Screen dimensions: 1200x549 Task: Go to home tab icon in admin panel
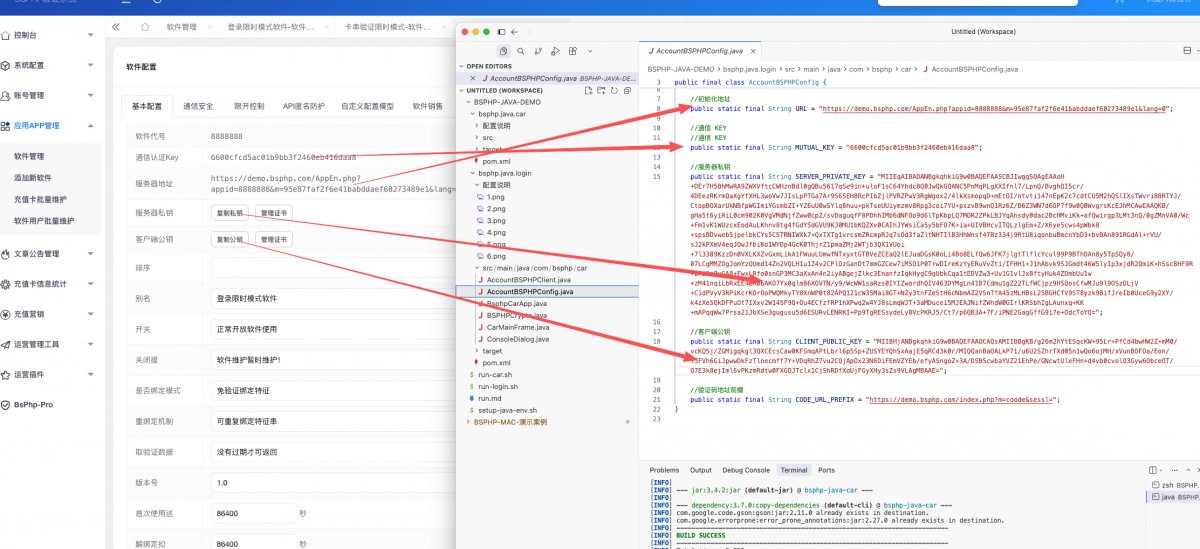point(146,27)
